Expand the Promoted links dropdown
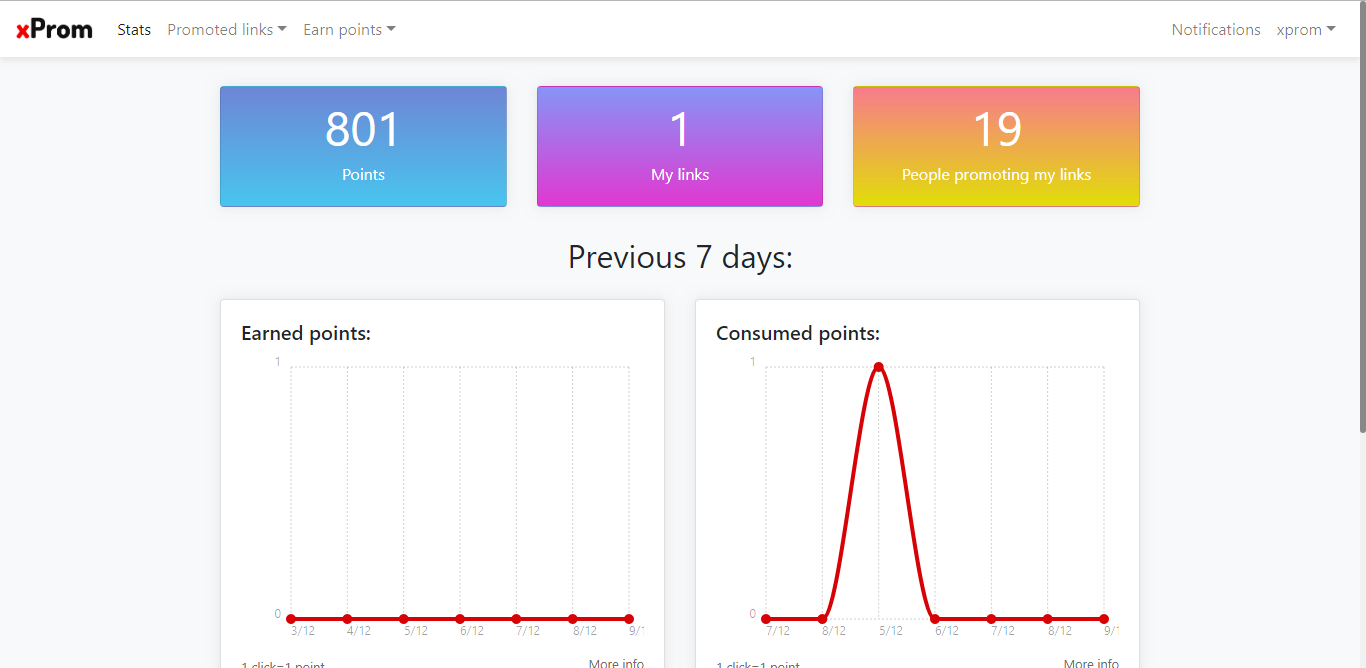This screenshot has height=668, width=1366. tap(227, 30)
